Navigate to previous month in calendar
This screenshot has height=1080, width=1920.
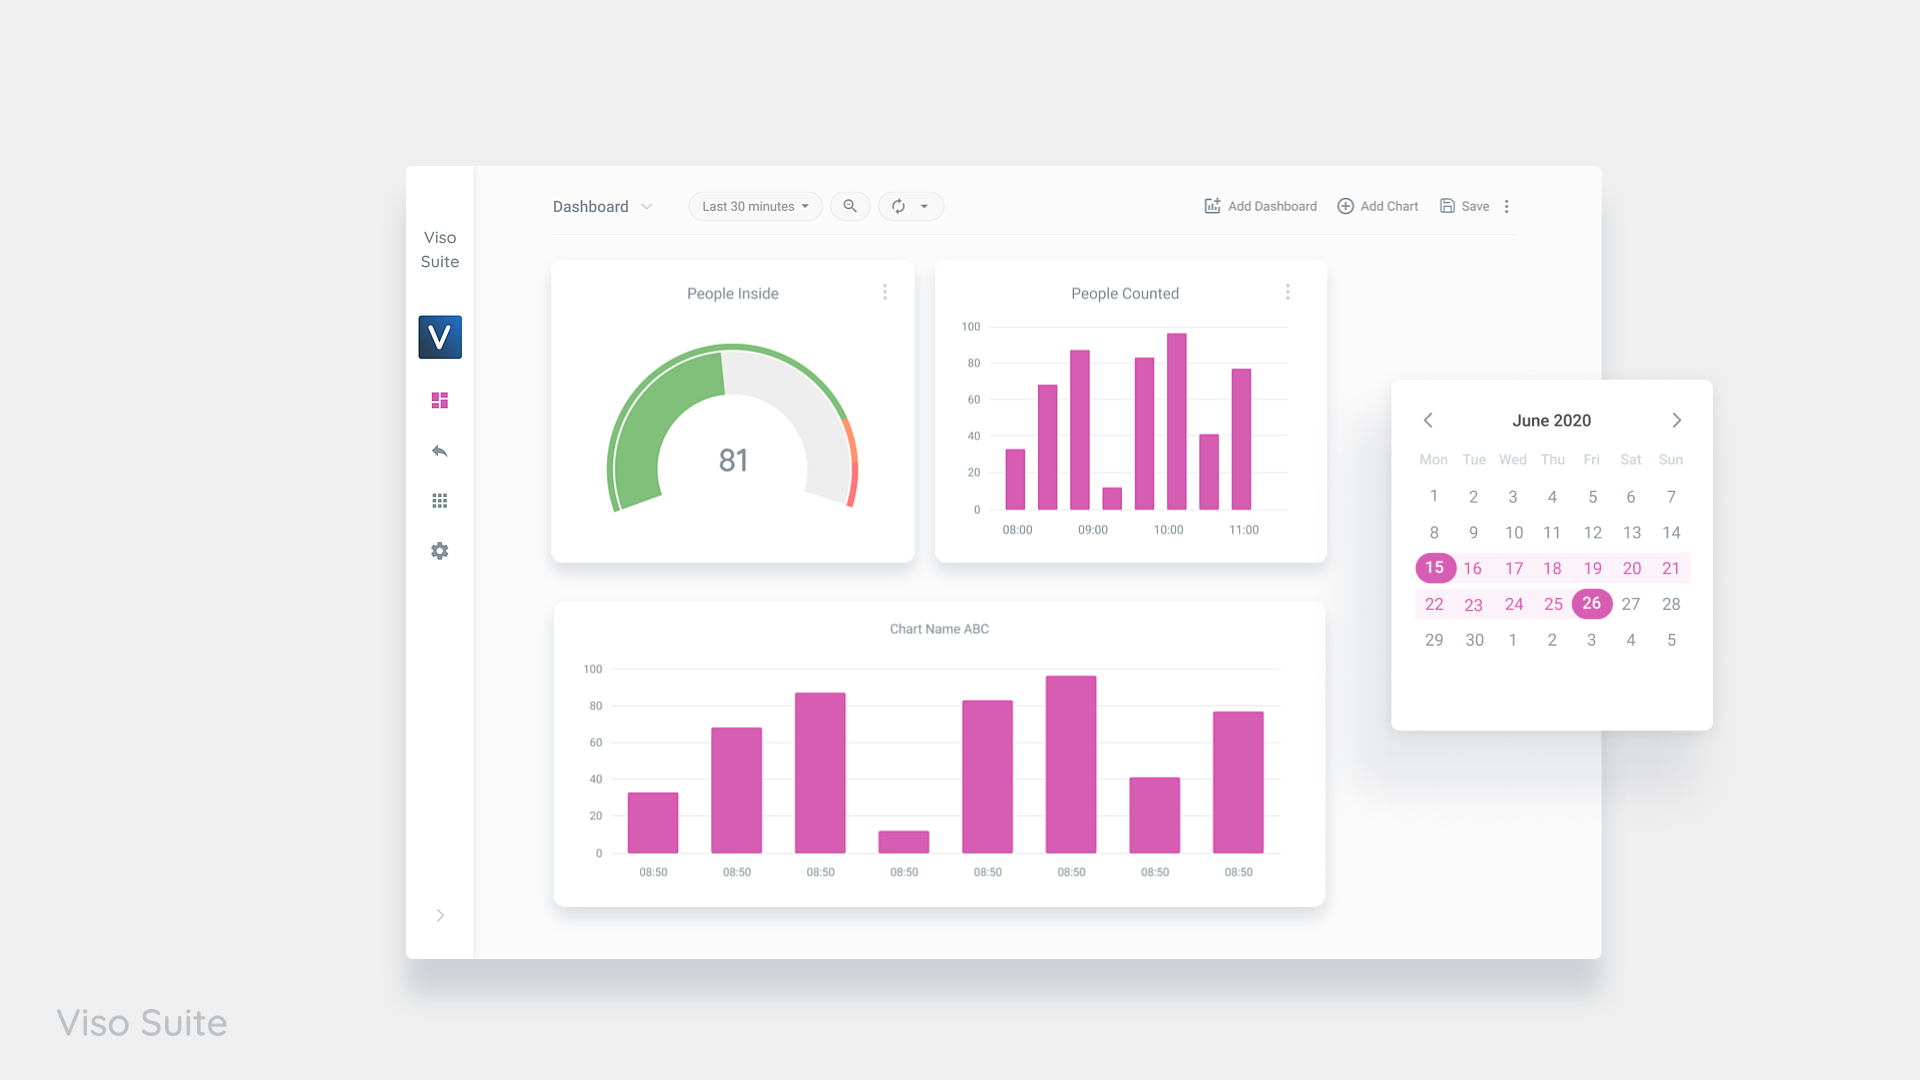1428,419
